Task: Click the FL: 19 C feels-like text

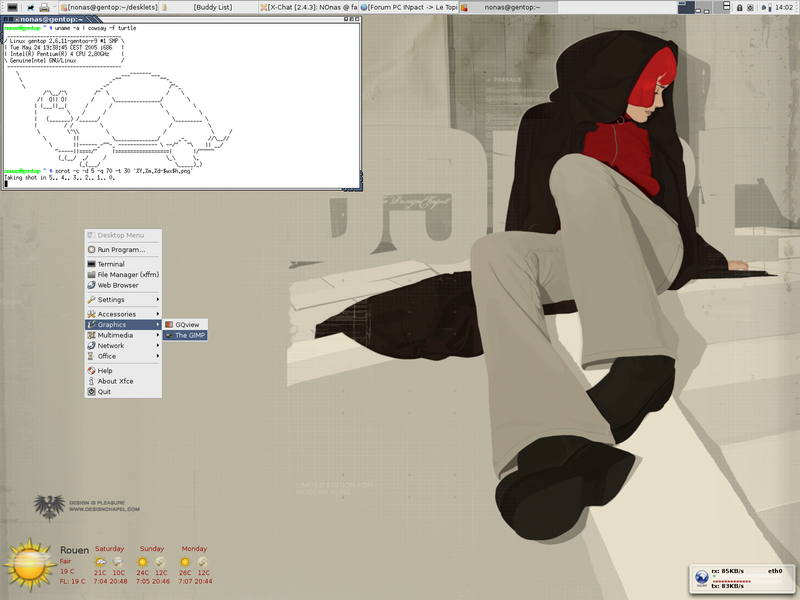Action: tap(74, 582)
